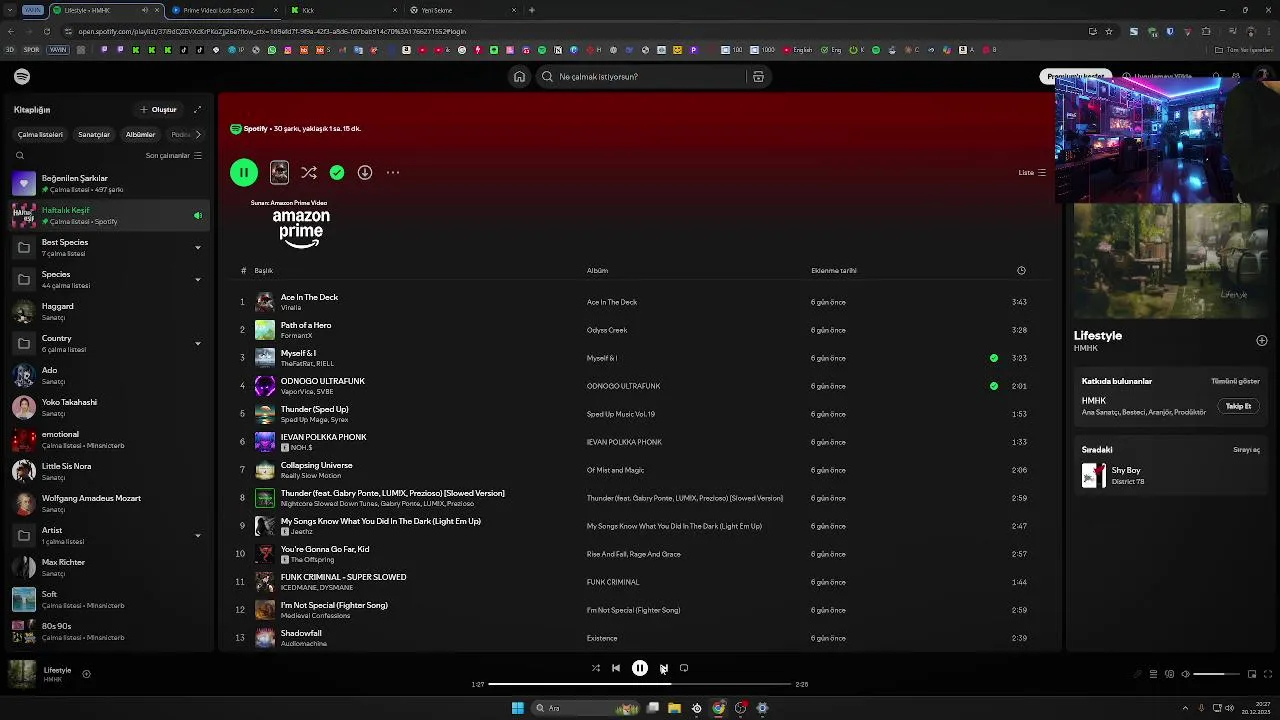
Task: Open queue icon in player bar
Action: point(1153,674)
